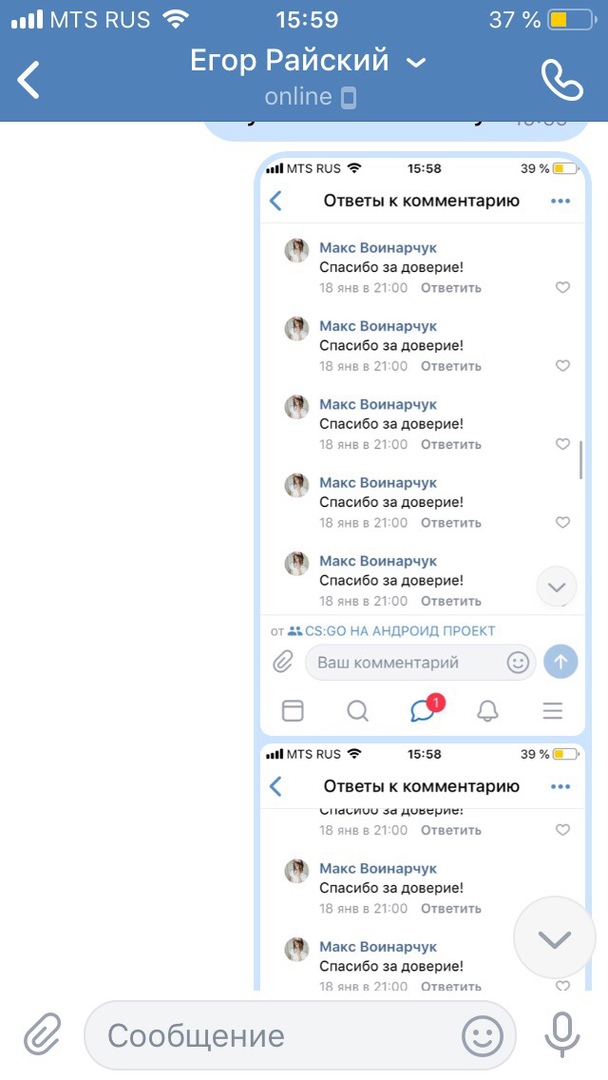
Task: Open the attachment paperclip next to Сообщение
Action: click(x=43, y=1035)
